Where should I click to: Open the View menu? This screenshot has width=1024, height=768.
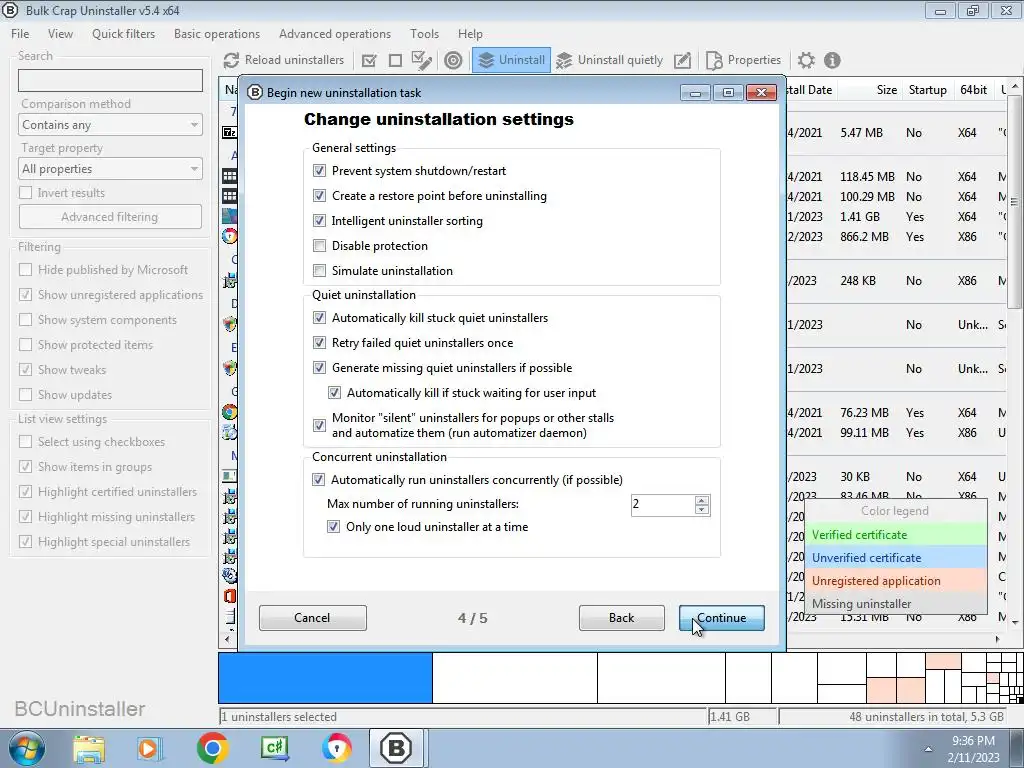[x=60, y=34]
